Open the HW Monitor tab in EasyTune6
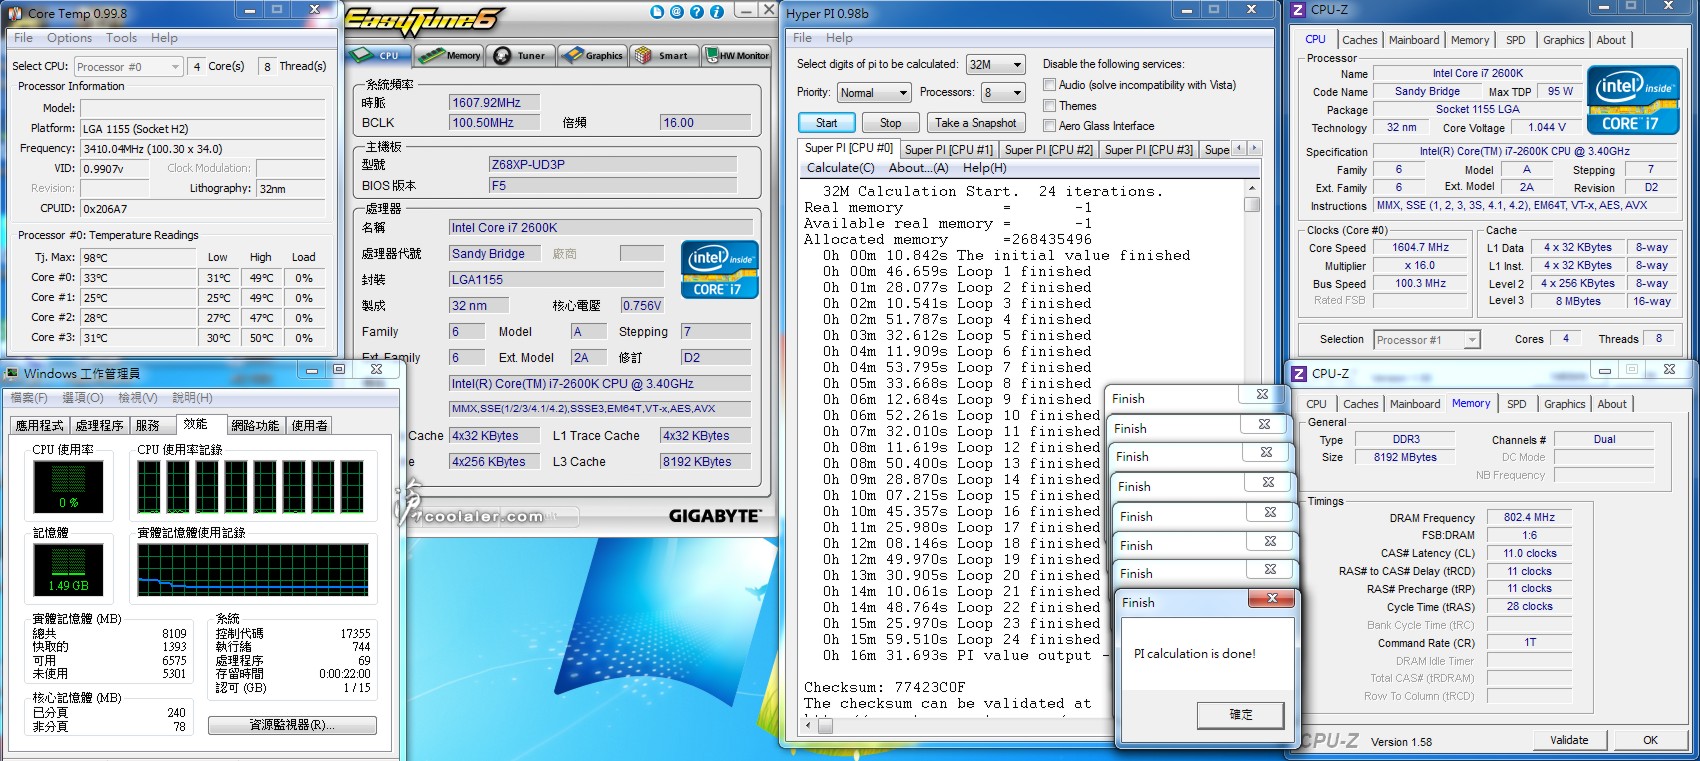This screenshot has height=761, width=1700. tap(737, 55)
